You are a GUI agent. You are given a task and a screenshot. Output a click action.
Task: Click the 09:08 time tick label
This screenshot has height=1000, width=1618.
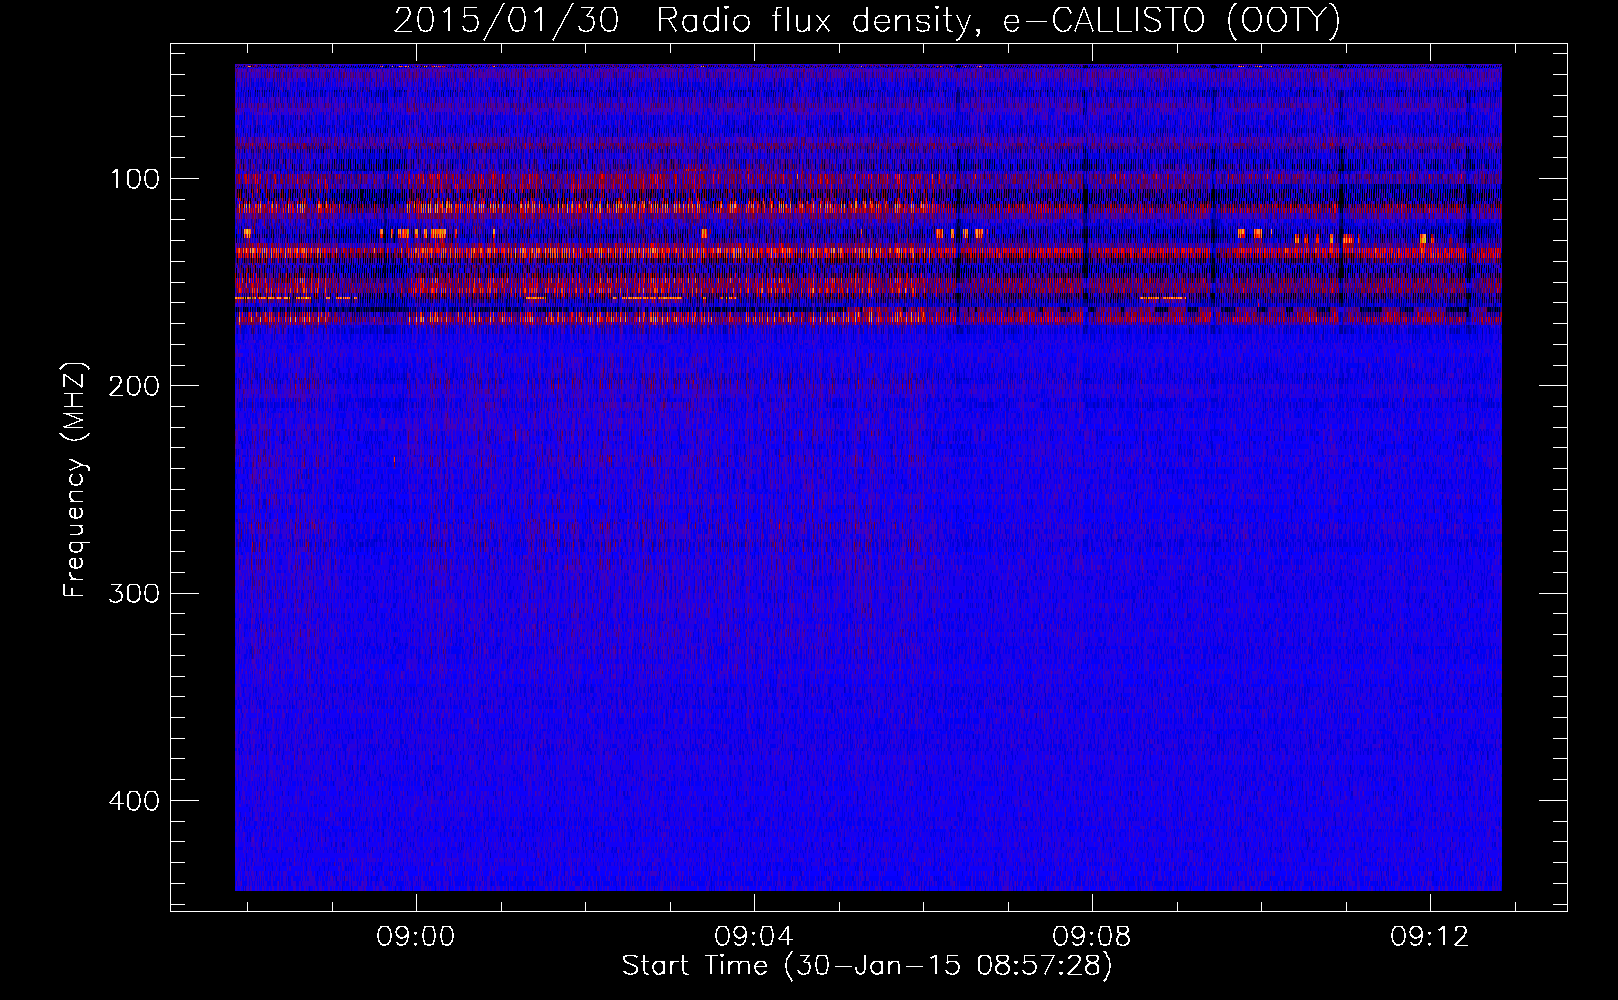(1092, 936)
